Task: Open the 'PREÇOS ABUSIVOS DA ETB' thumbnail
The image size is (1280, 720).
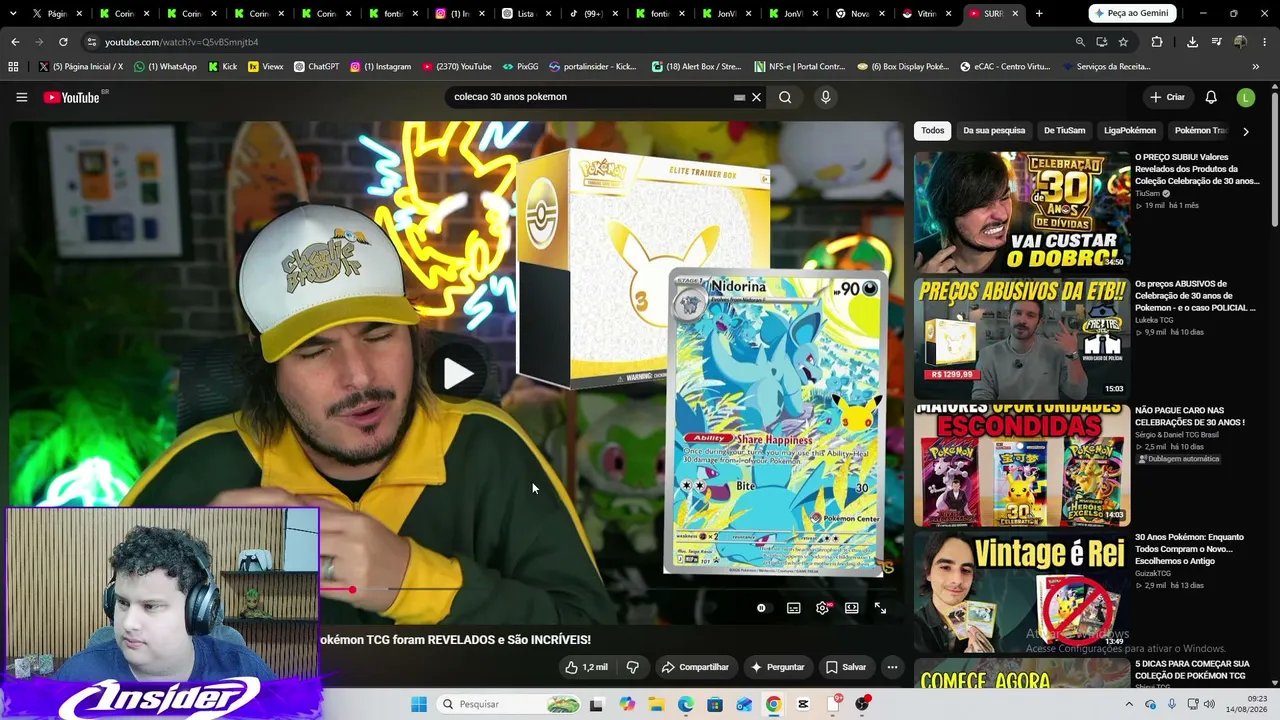Action: [x=1021, y=338]
